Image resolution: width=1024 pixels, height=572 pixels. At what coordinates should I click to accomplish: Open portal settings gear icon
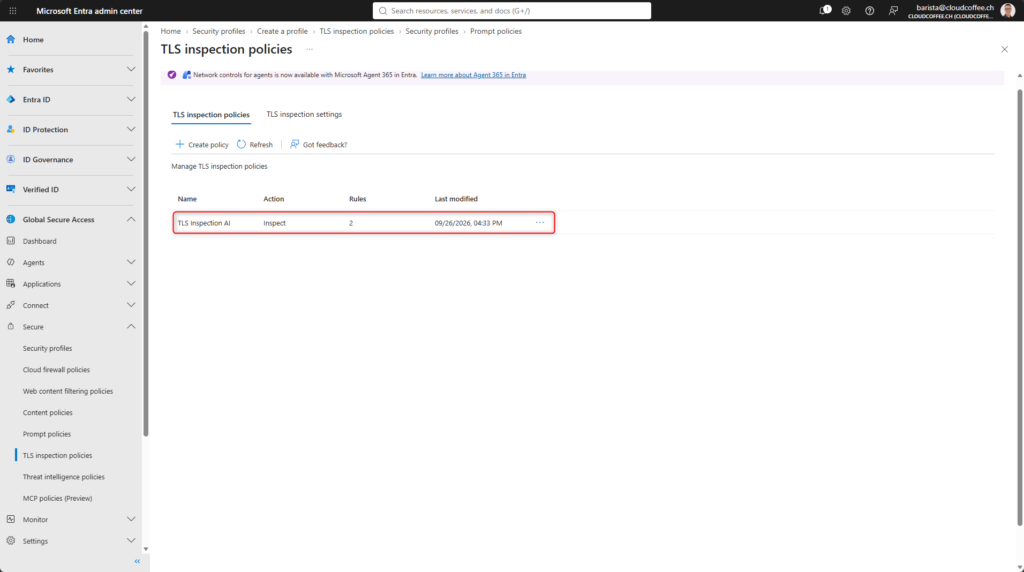point(846,10)
